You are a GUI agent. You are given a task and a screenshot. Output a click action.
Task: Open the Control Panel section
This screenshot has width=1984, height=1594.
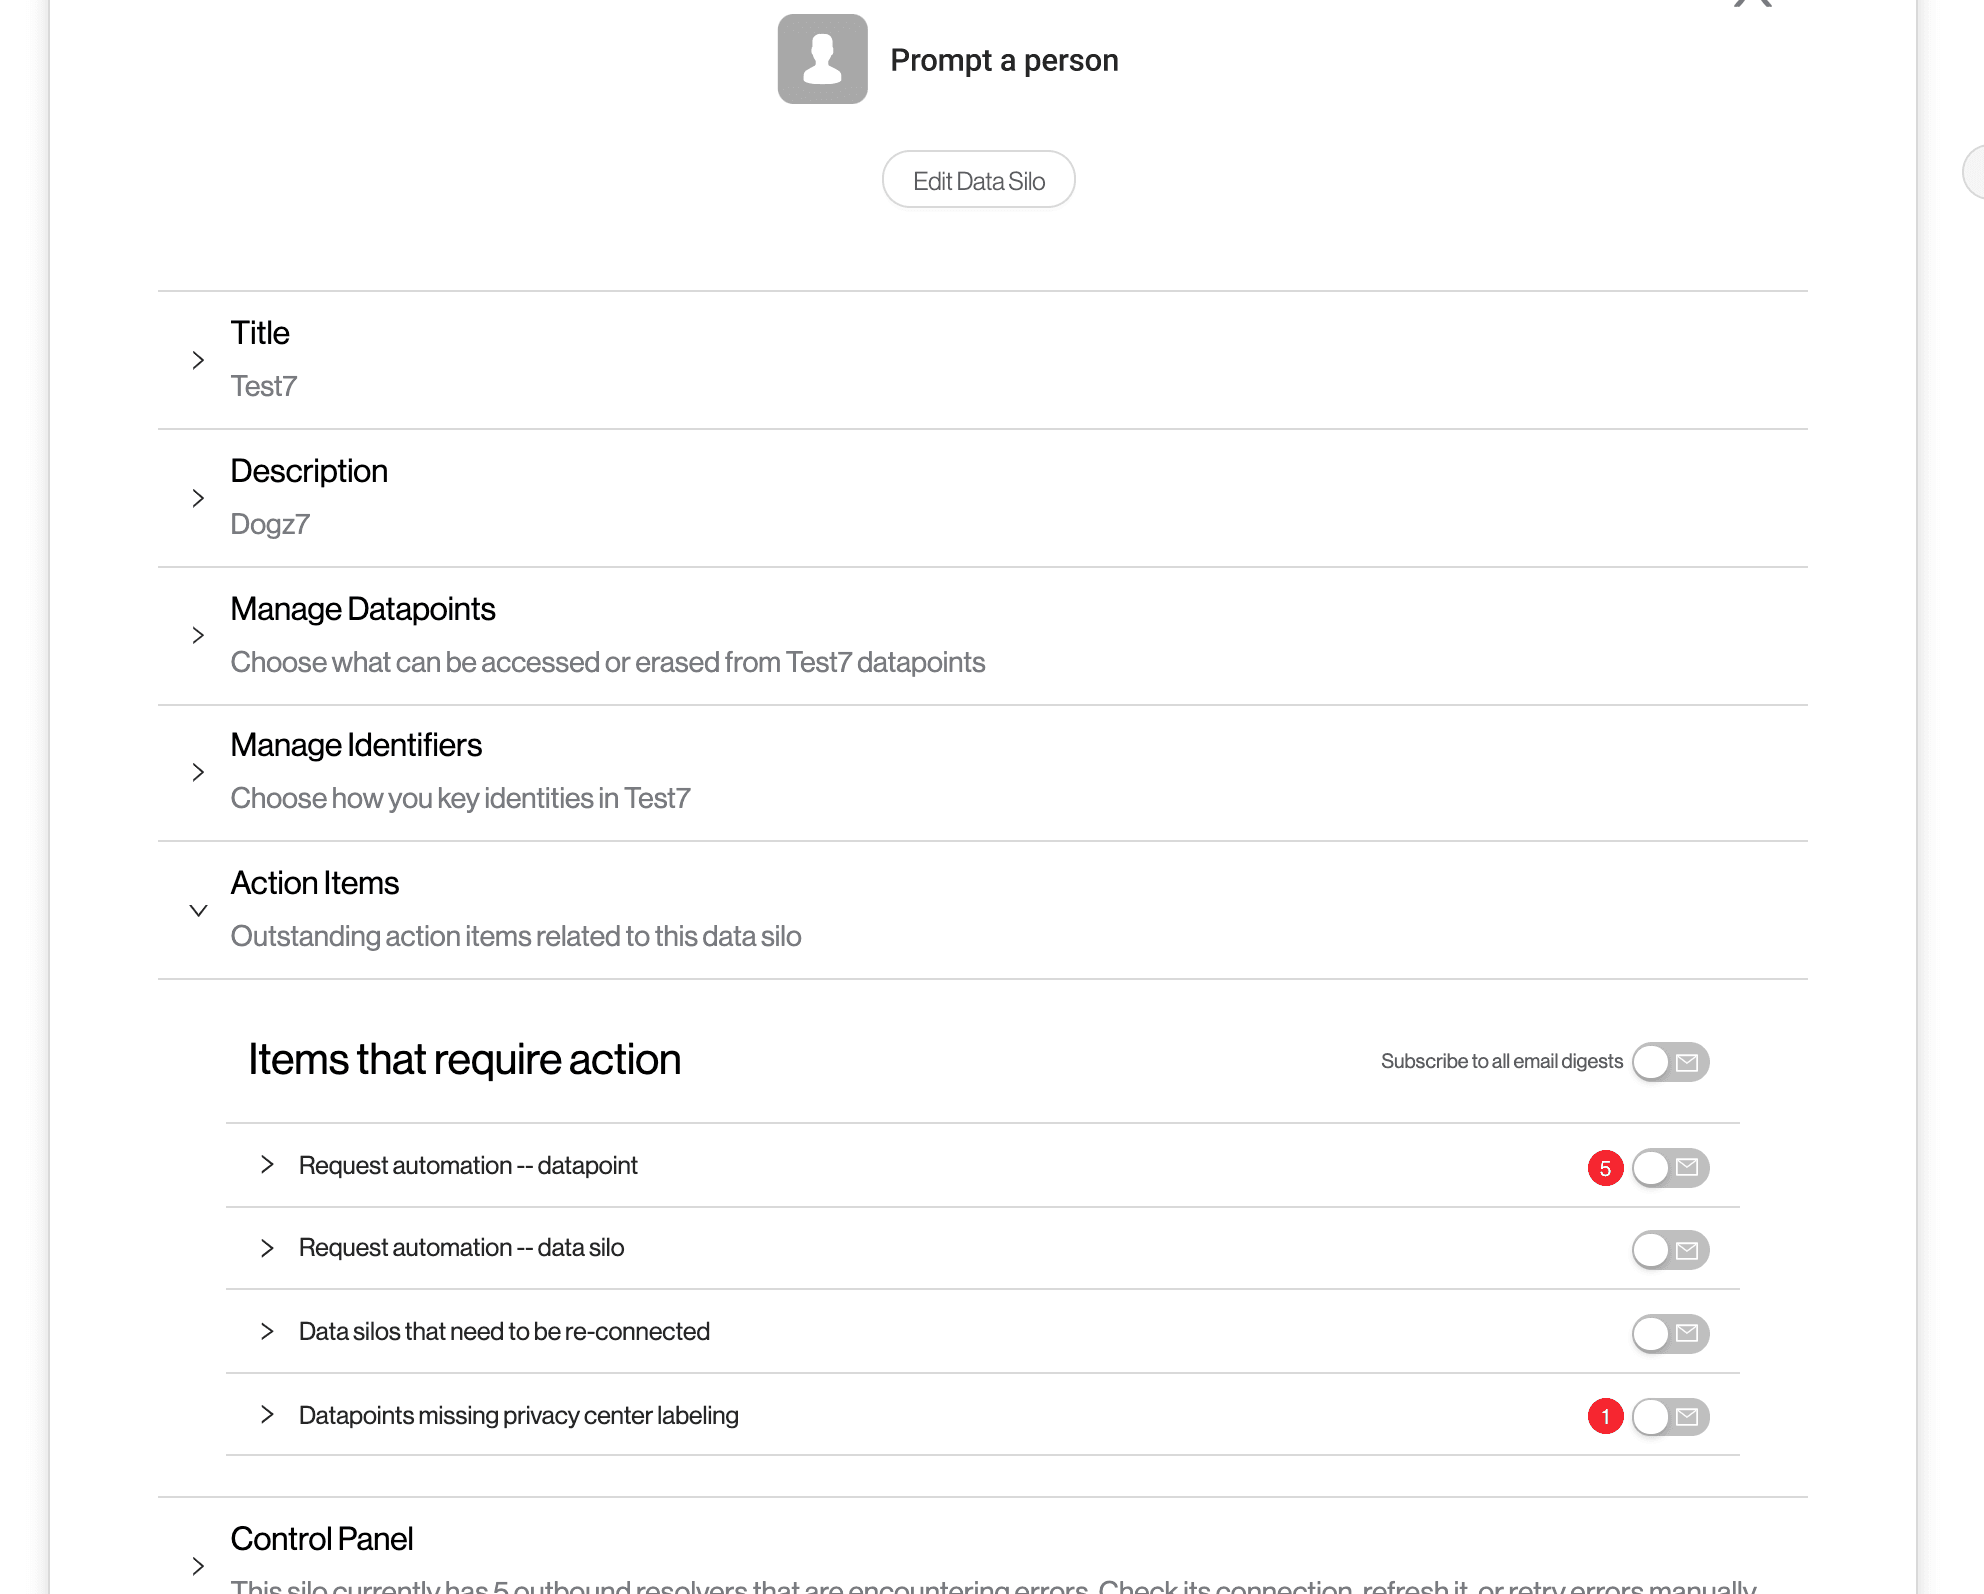[321, 1539]
